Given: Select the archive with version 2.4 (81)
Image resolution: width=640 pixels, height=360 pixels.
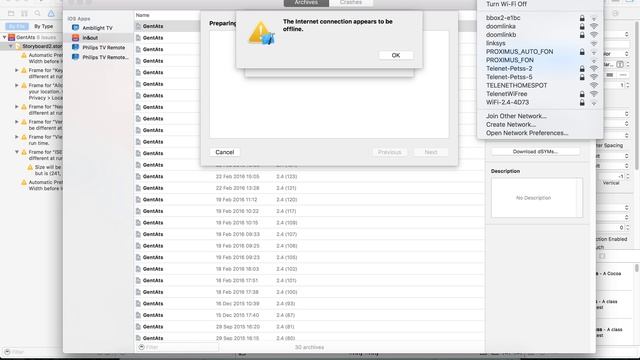Looking at the screenshot, I should coord(309,327).
